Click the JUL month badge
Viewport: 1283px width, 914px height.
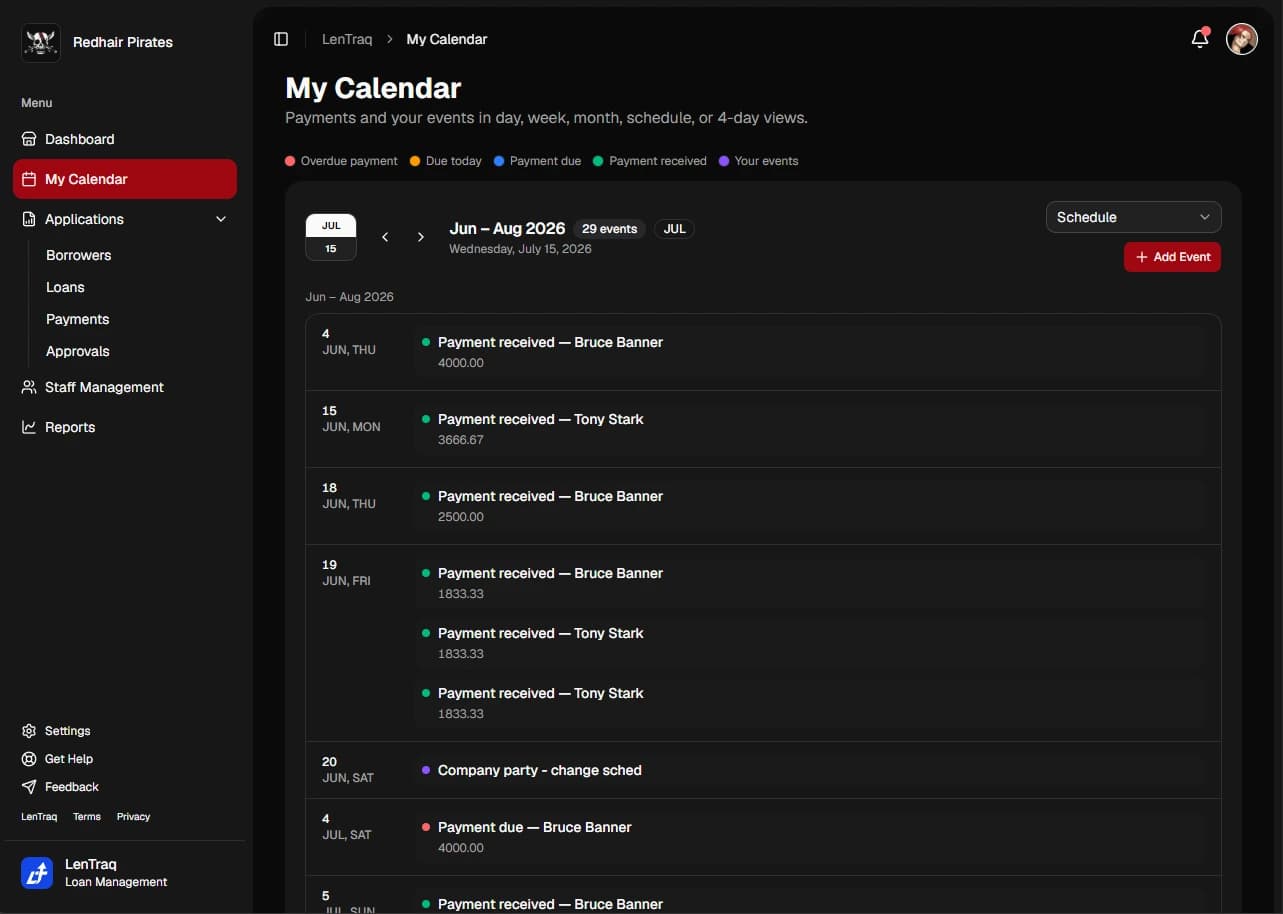675,229
